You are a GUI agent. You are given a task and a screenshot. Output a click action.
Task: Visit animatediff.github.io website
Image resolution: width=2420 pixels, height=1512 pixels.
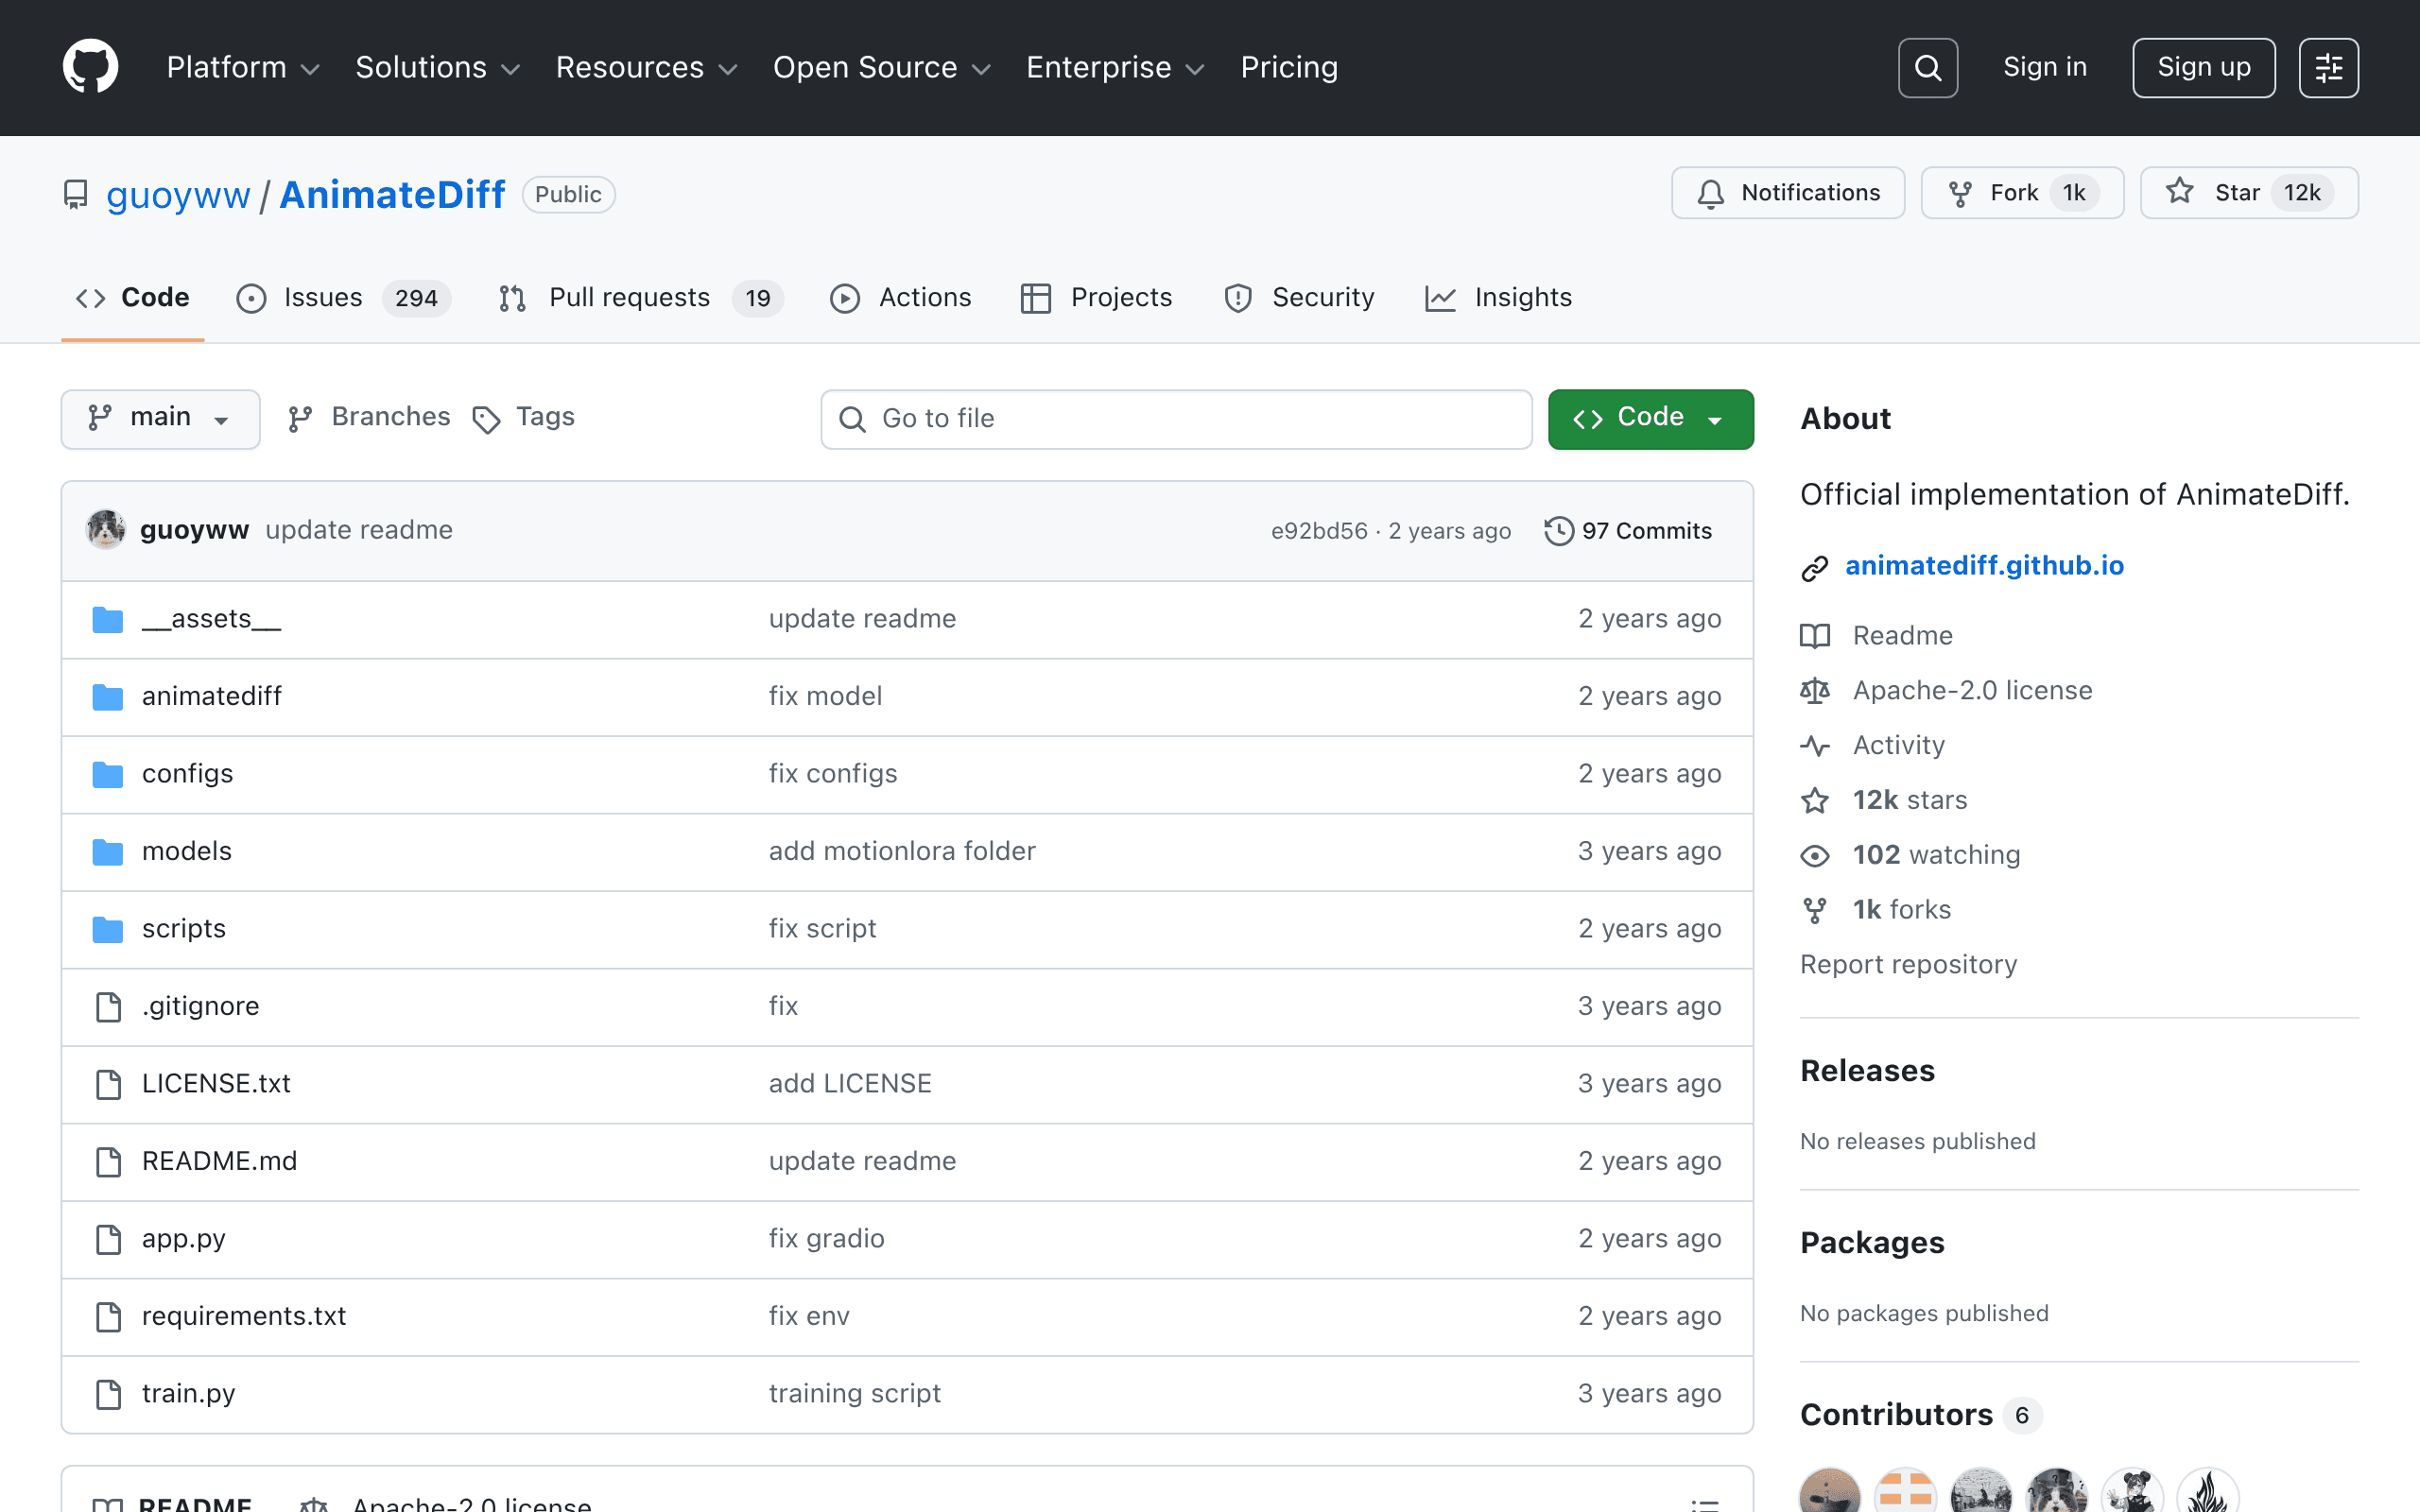pyautogui.click(x=1984, y=566)
